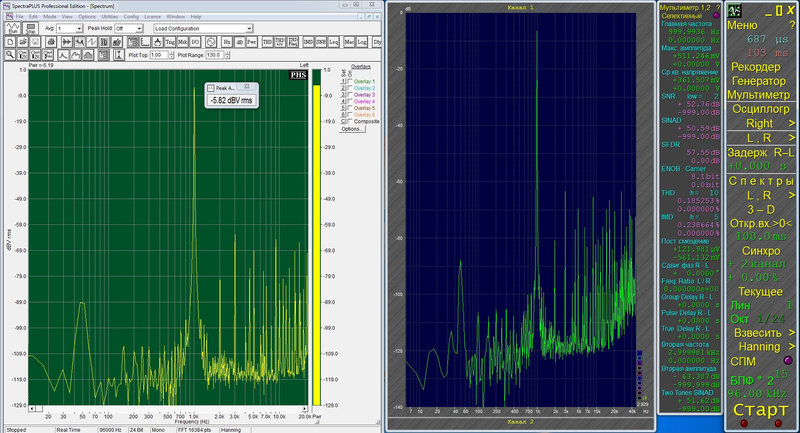Image resolution: width=800 pixels, height=433 pixels.
Task: Toggle the Overlay 5 checkbox
Action: point(350,108)
